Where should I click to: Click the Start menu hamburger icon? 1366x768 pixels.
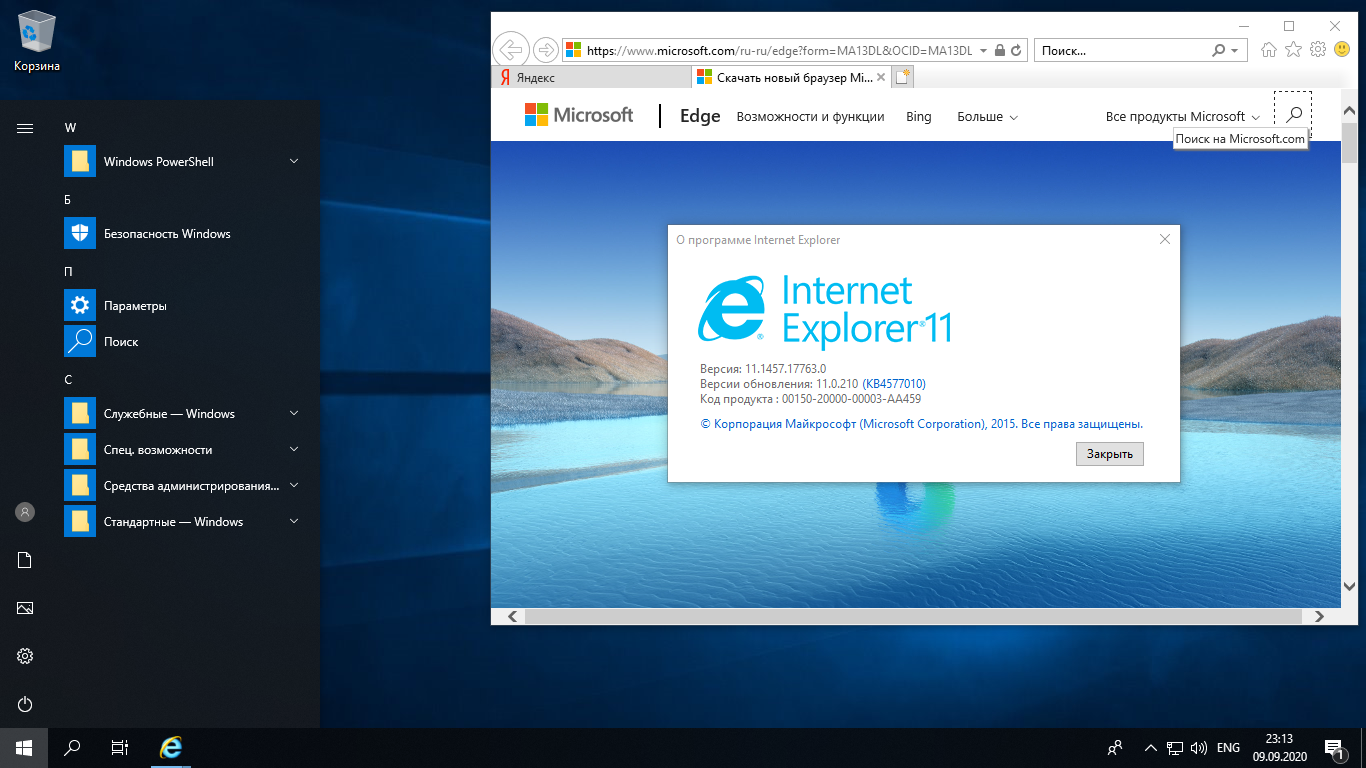(x=25, y=128)
